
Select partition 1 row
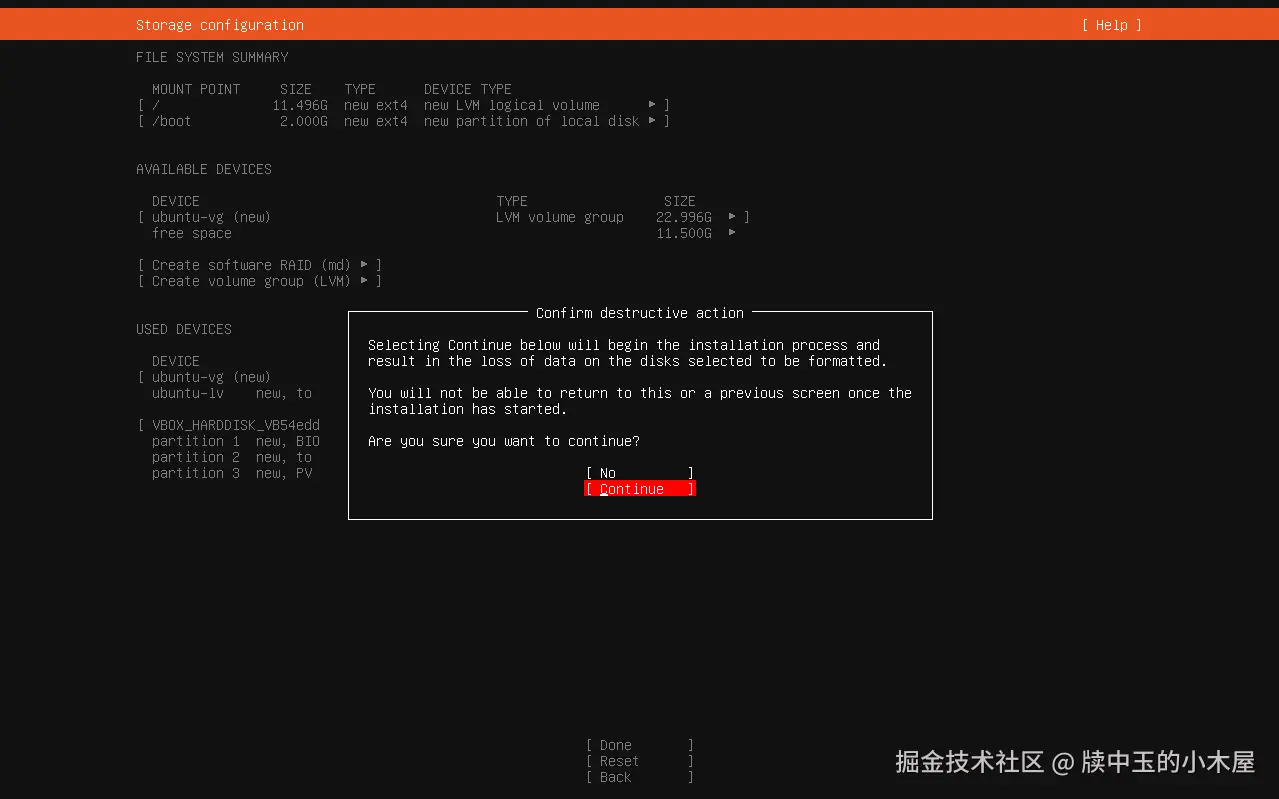tap(236, 441)
